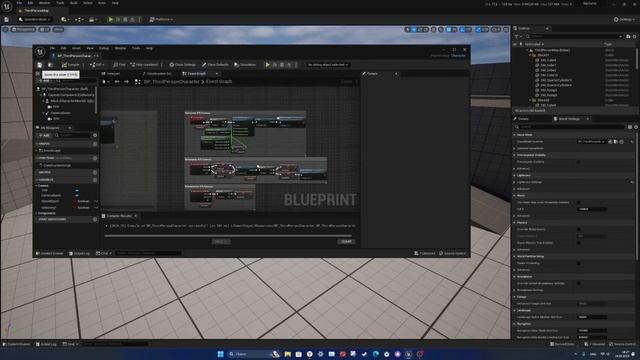
Task: Add new graph with the Graphs plus icon
Action: point(95,144)
